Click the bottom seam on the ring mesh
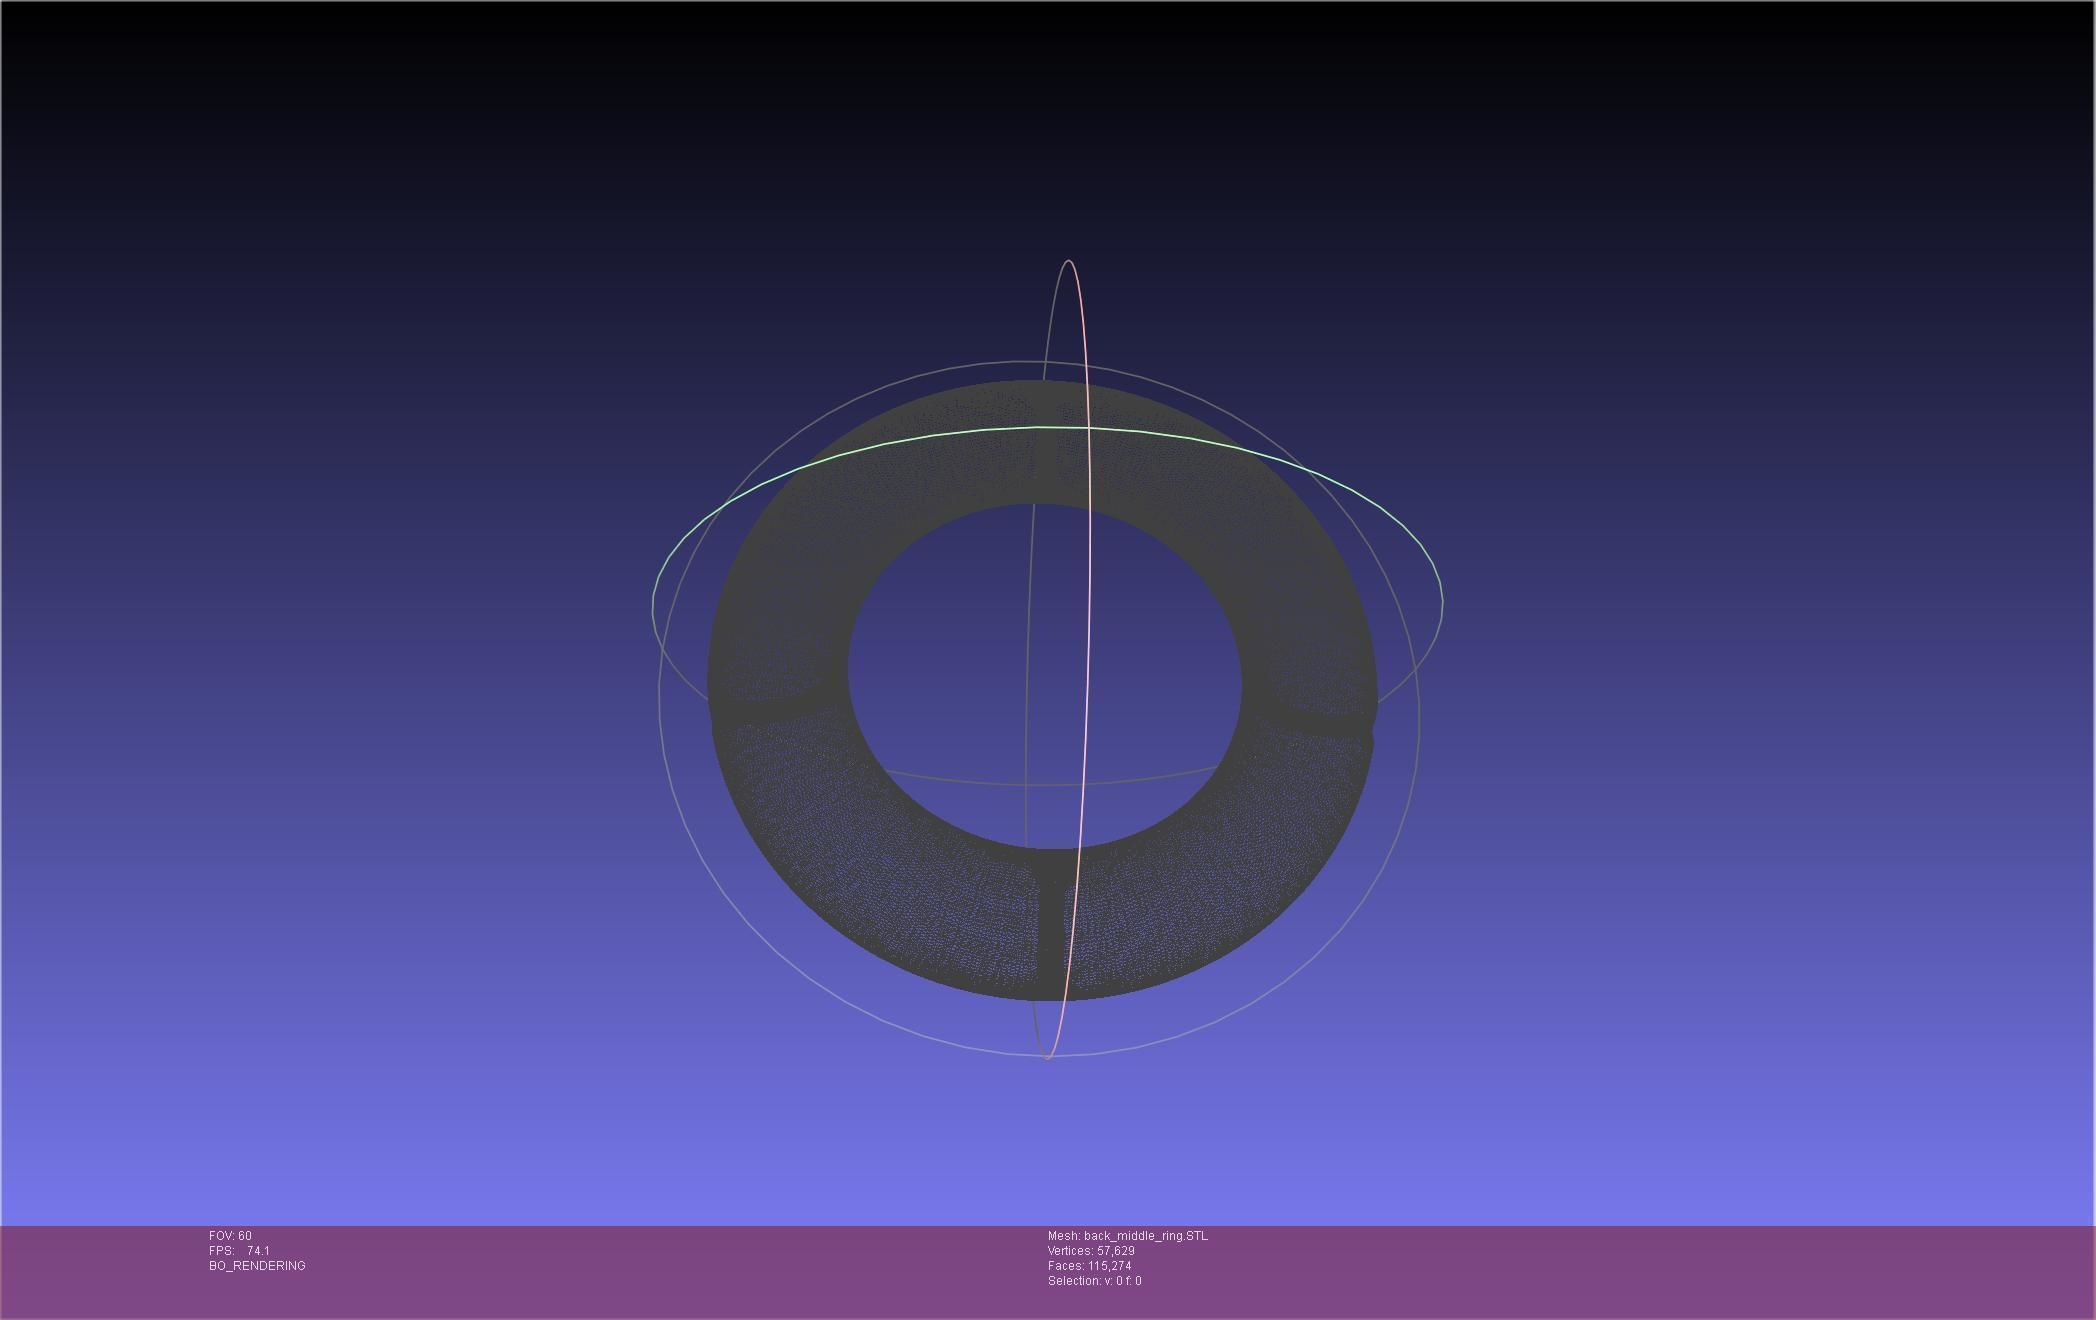The image size is (2096, 1320). point(1050,925)
